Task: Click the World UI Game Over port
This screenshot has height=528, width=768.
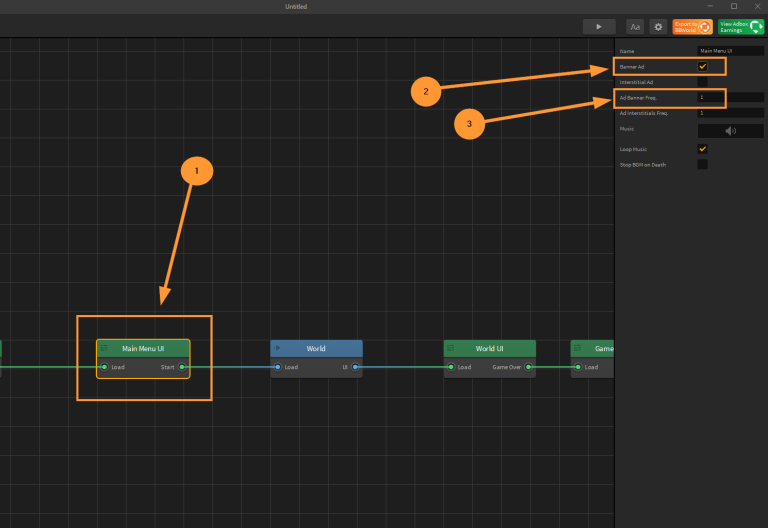Action: coord(528,367)
